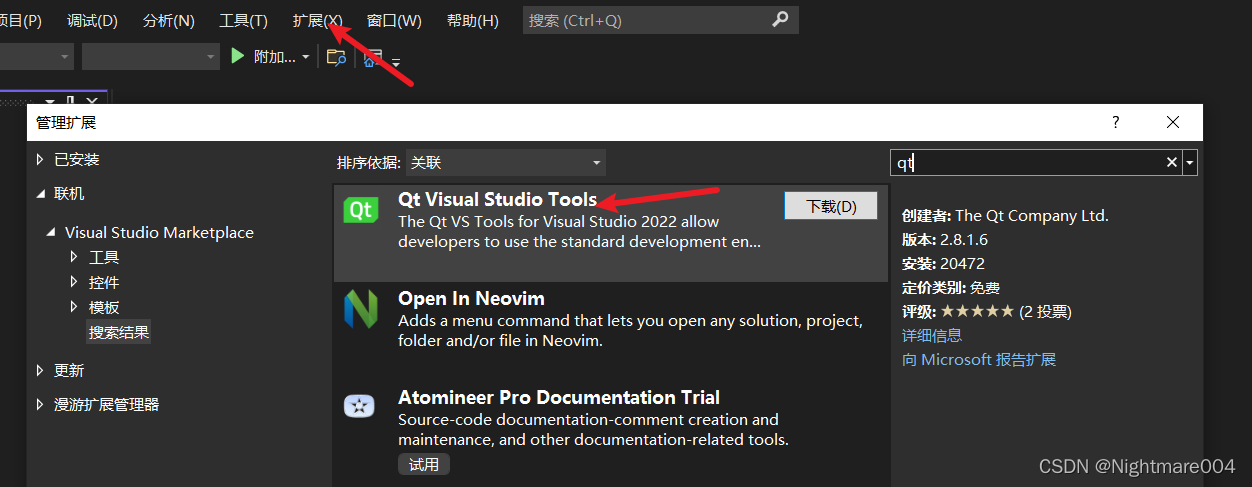The image size is (1252, 487).
Task: Clear the qt search text with X
Action: [x=1172, y=162]
